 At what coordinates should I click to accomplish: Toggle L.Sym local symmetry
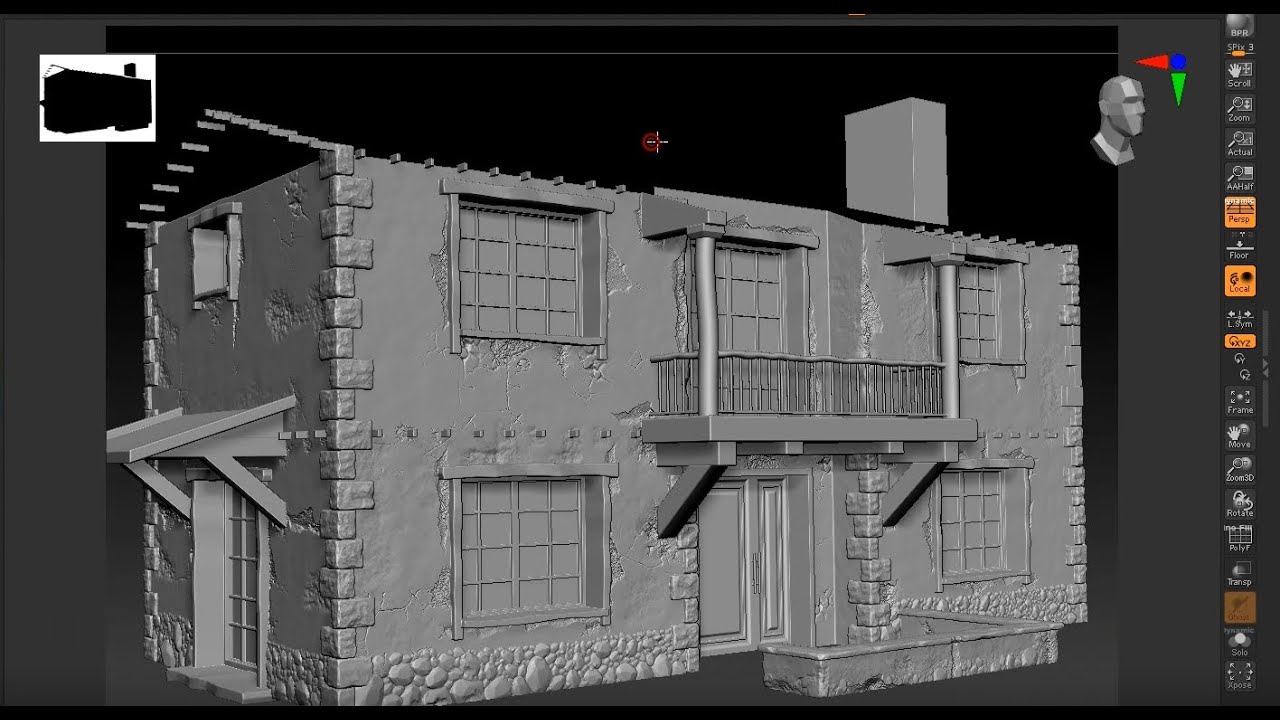1240,319
